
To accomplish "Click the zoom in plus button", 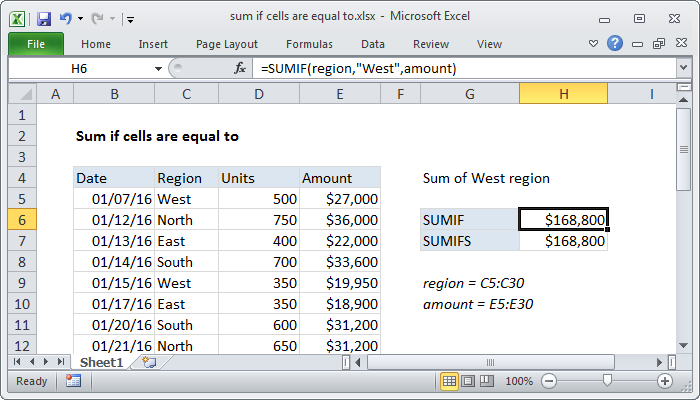I will click(x=664, y=381).
